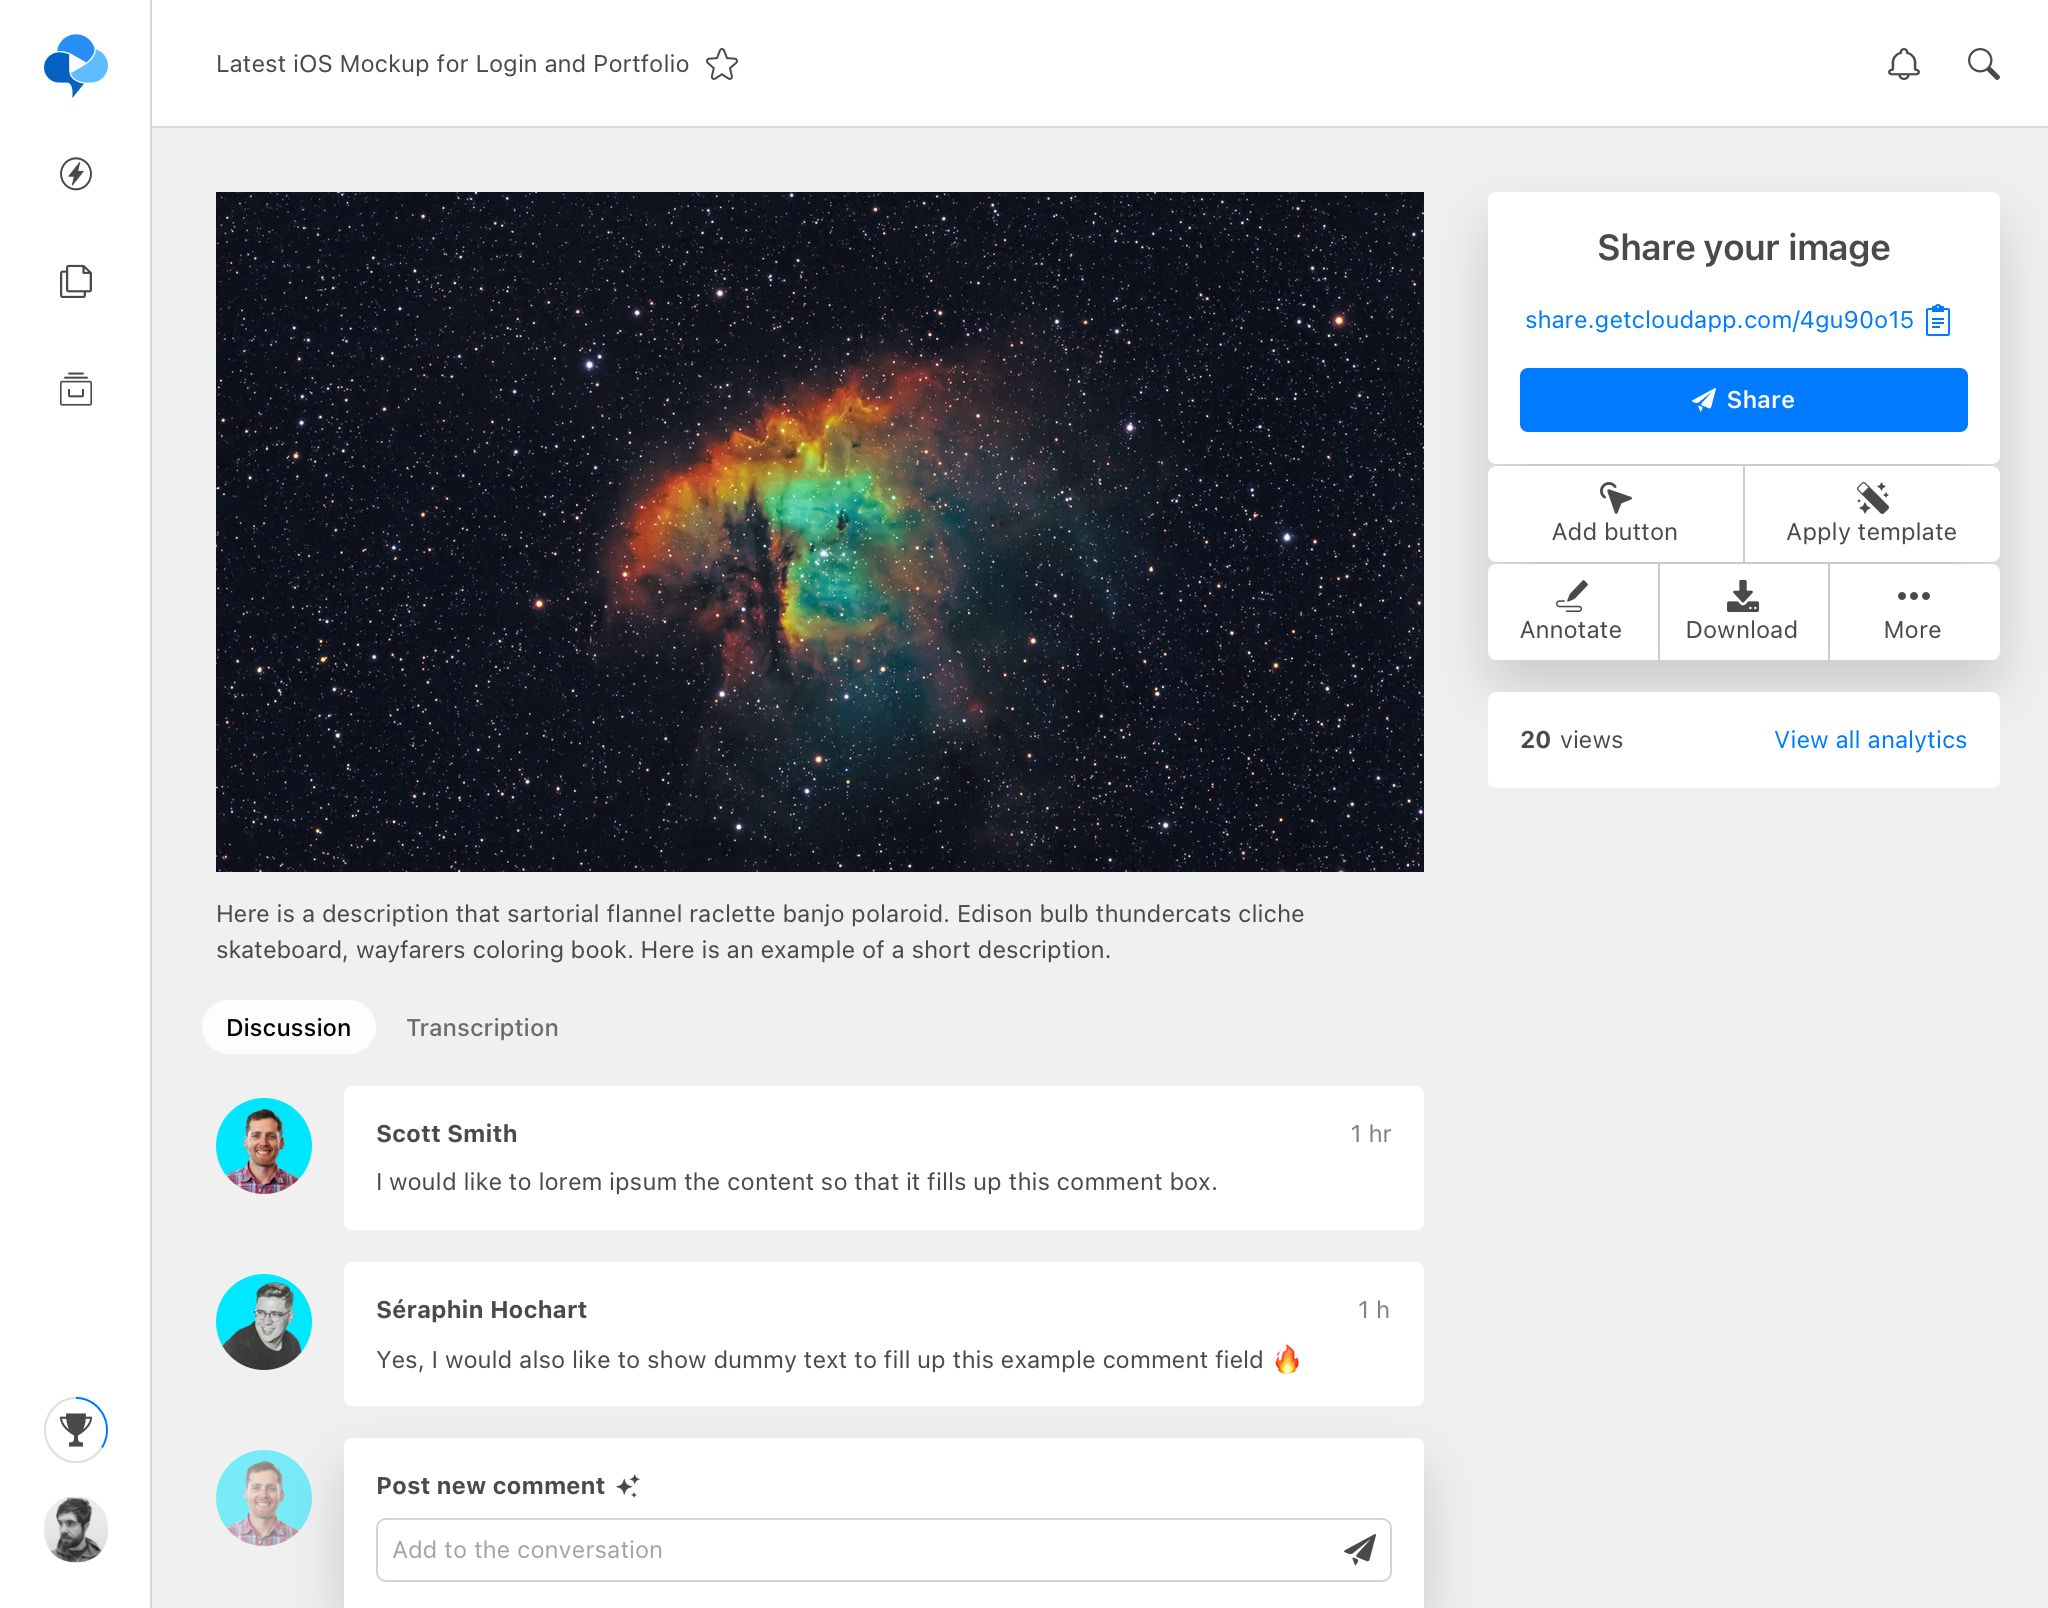This screenshot has height=1608, width=2048.
Task: Open the stacked documents sidebar icon
Action: 76,282
